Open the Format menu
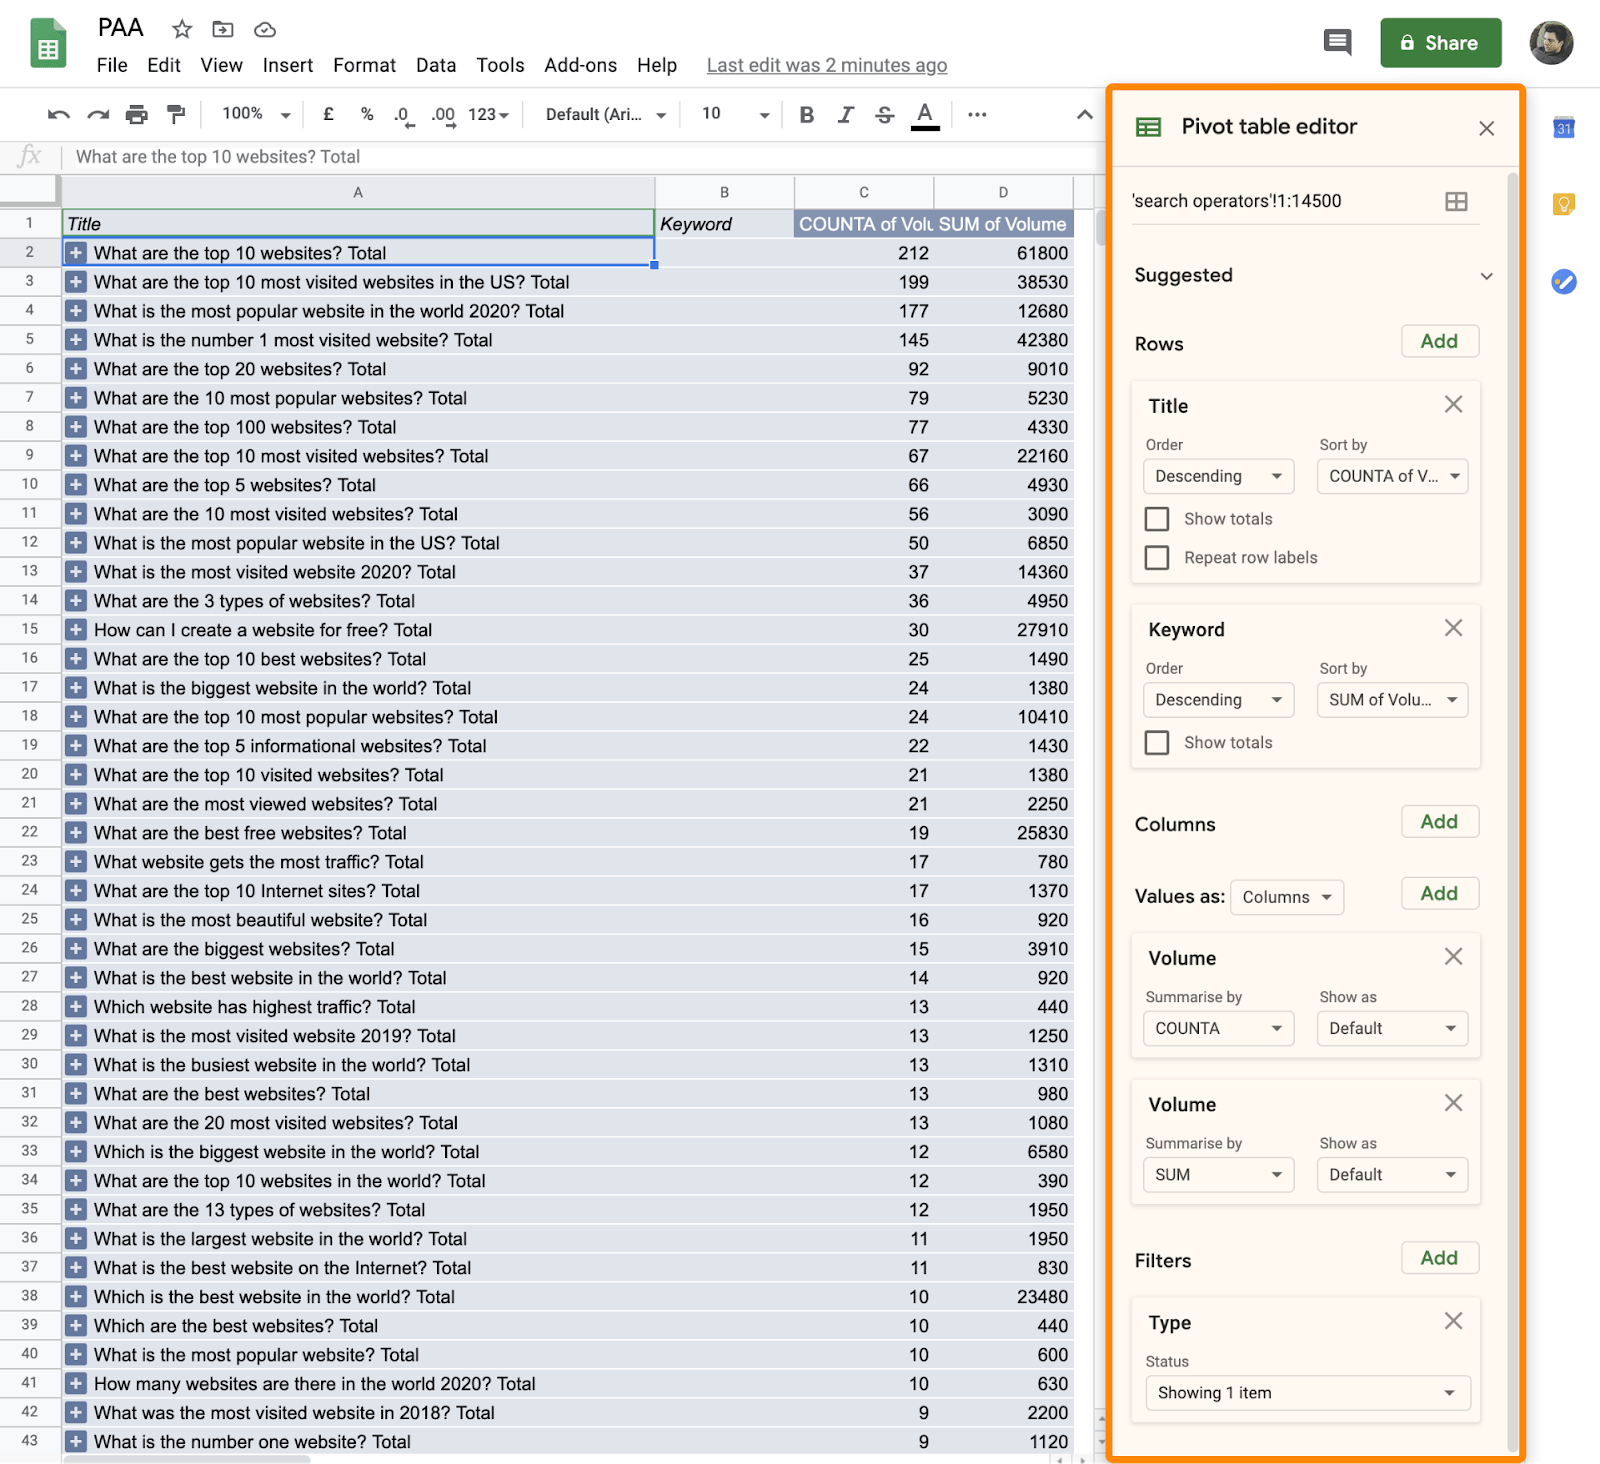Screen dimensions: 1600x1464 364,65
